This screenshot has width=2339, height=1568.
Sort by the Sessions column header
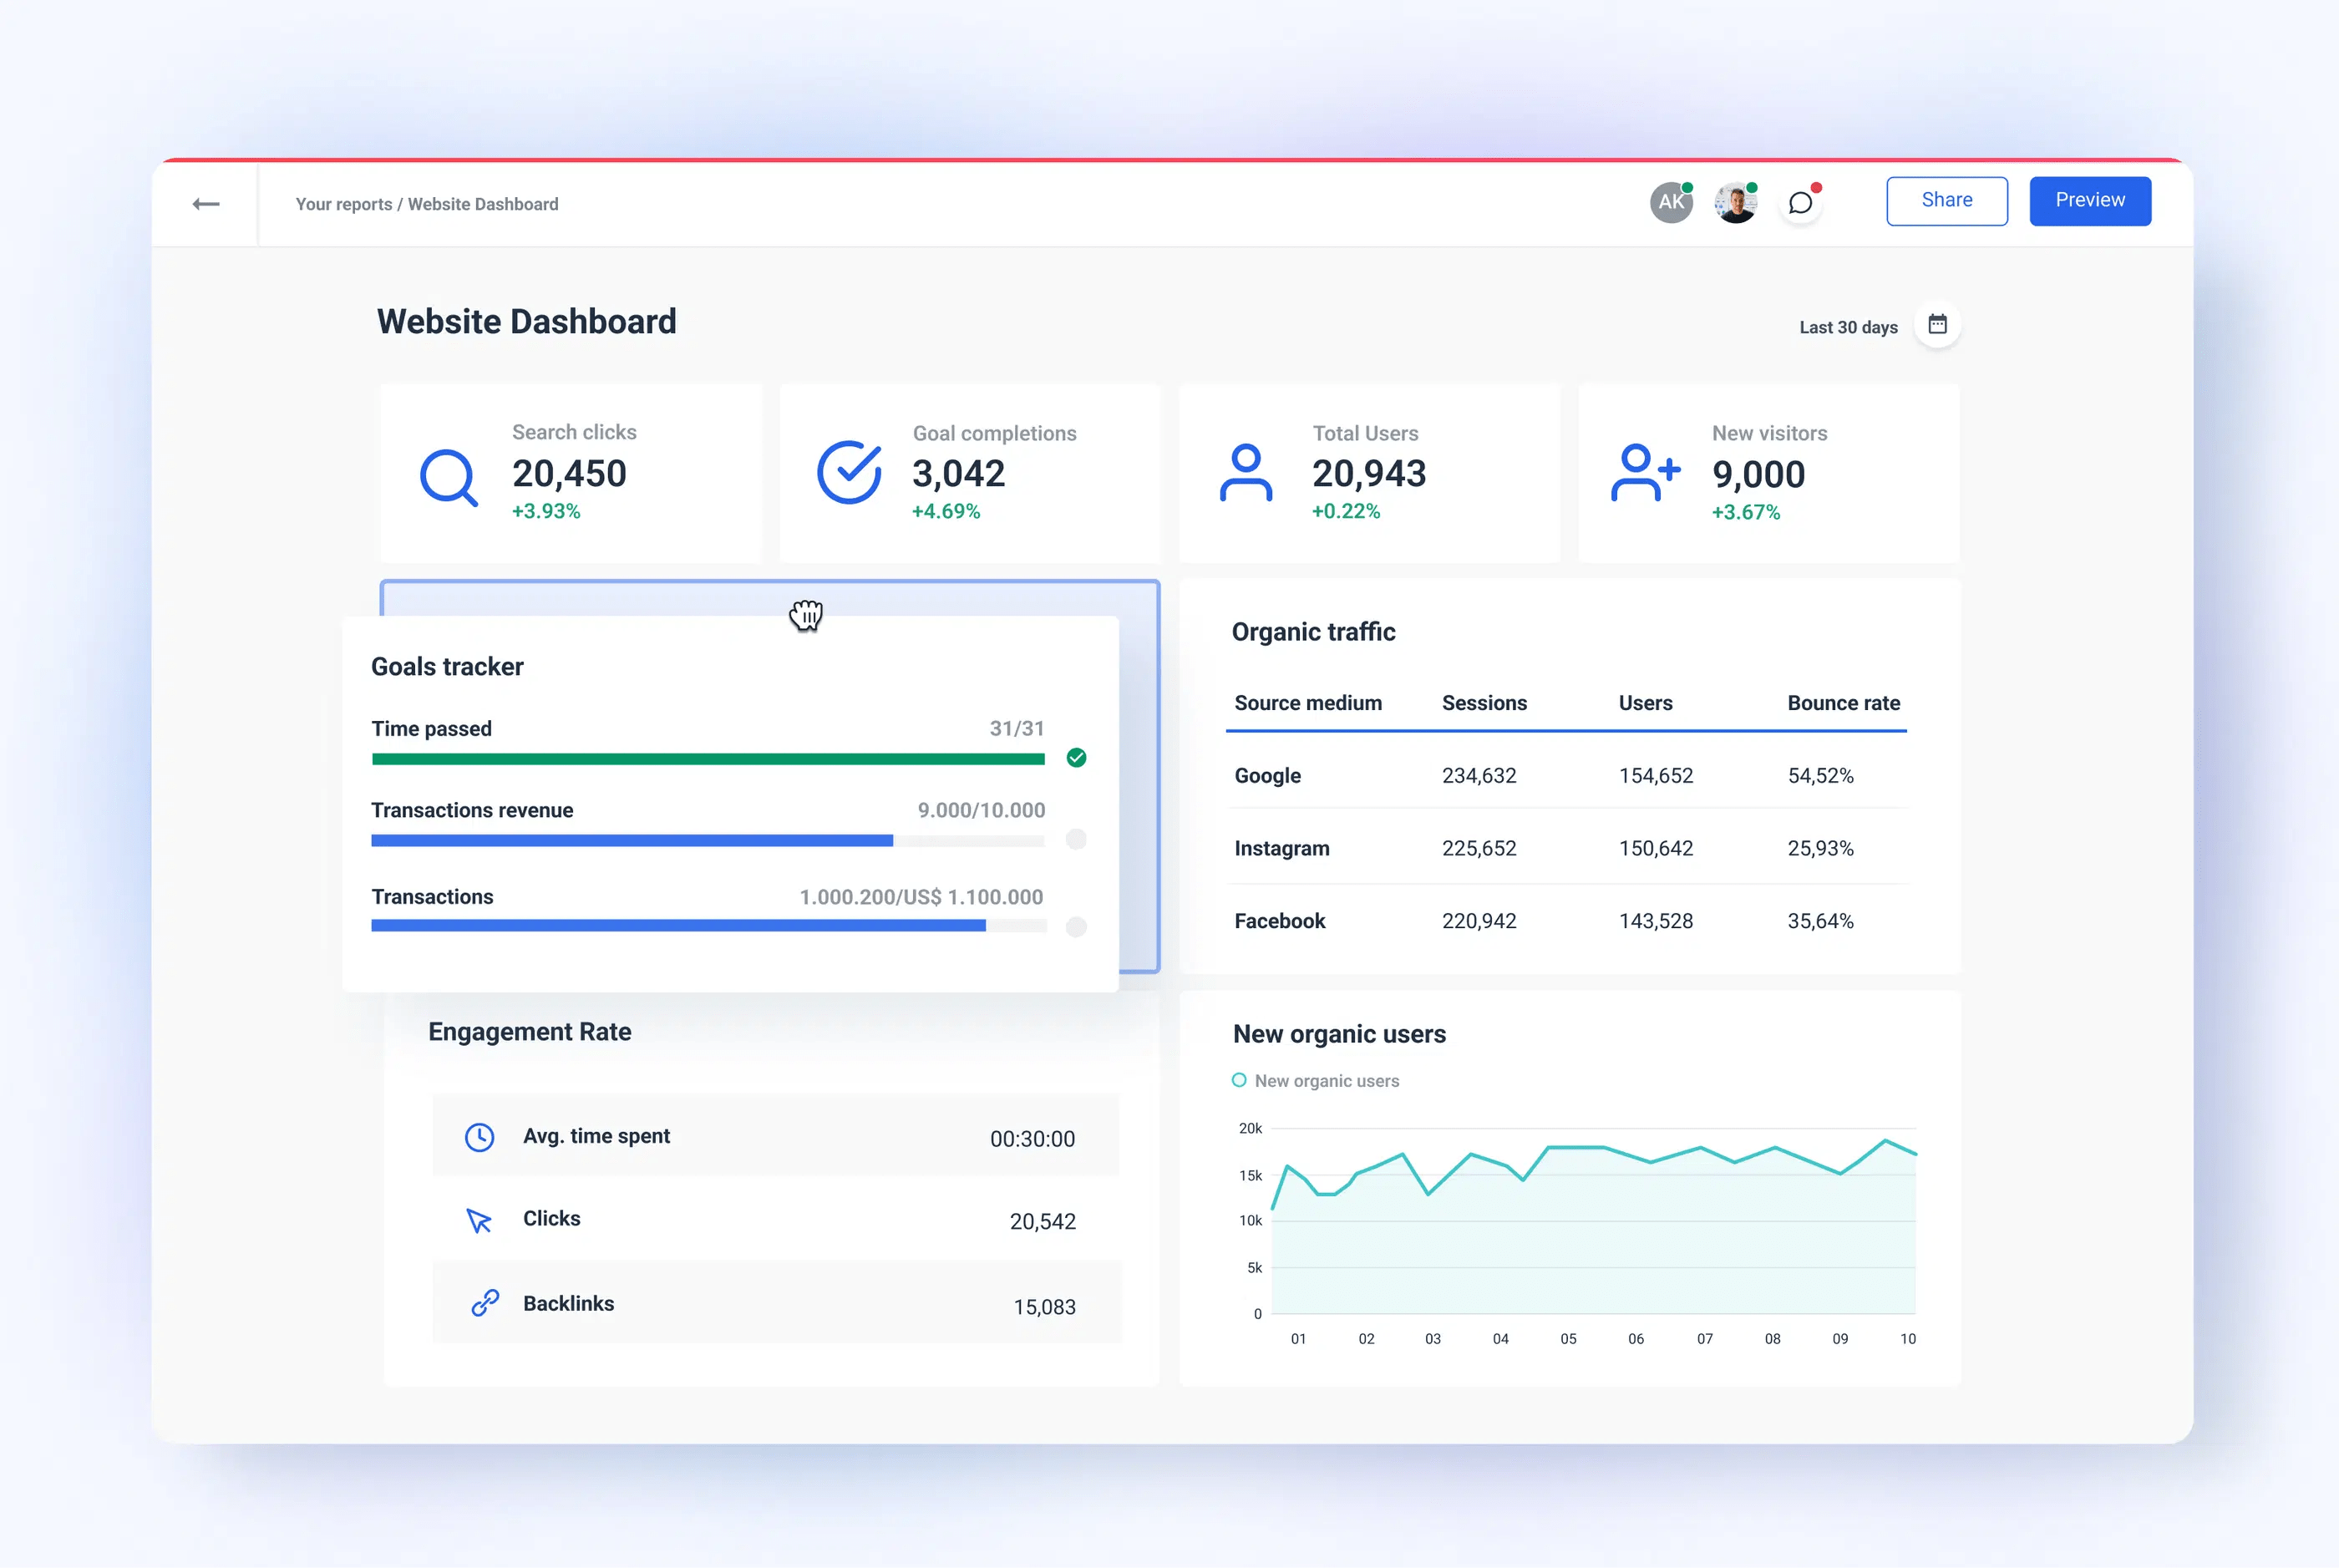1484,703
